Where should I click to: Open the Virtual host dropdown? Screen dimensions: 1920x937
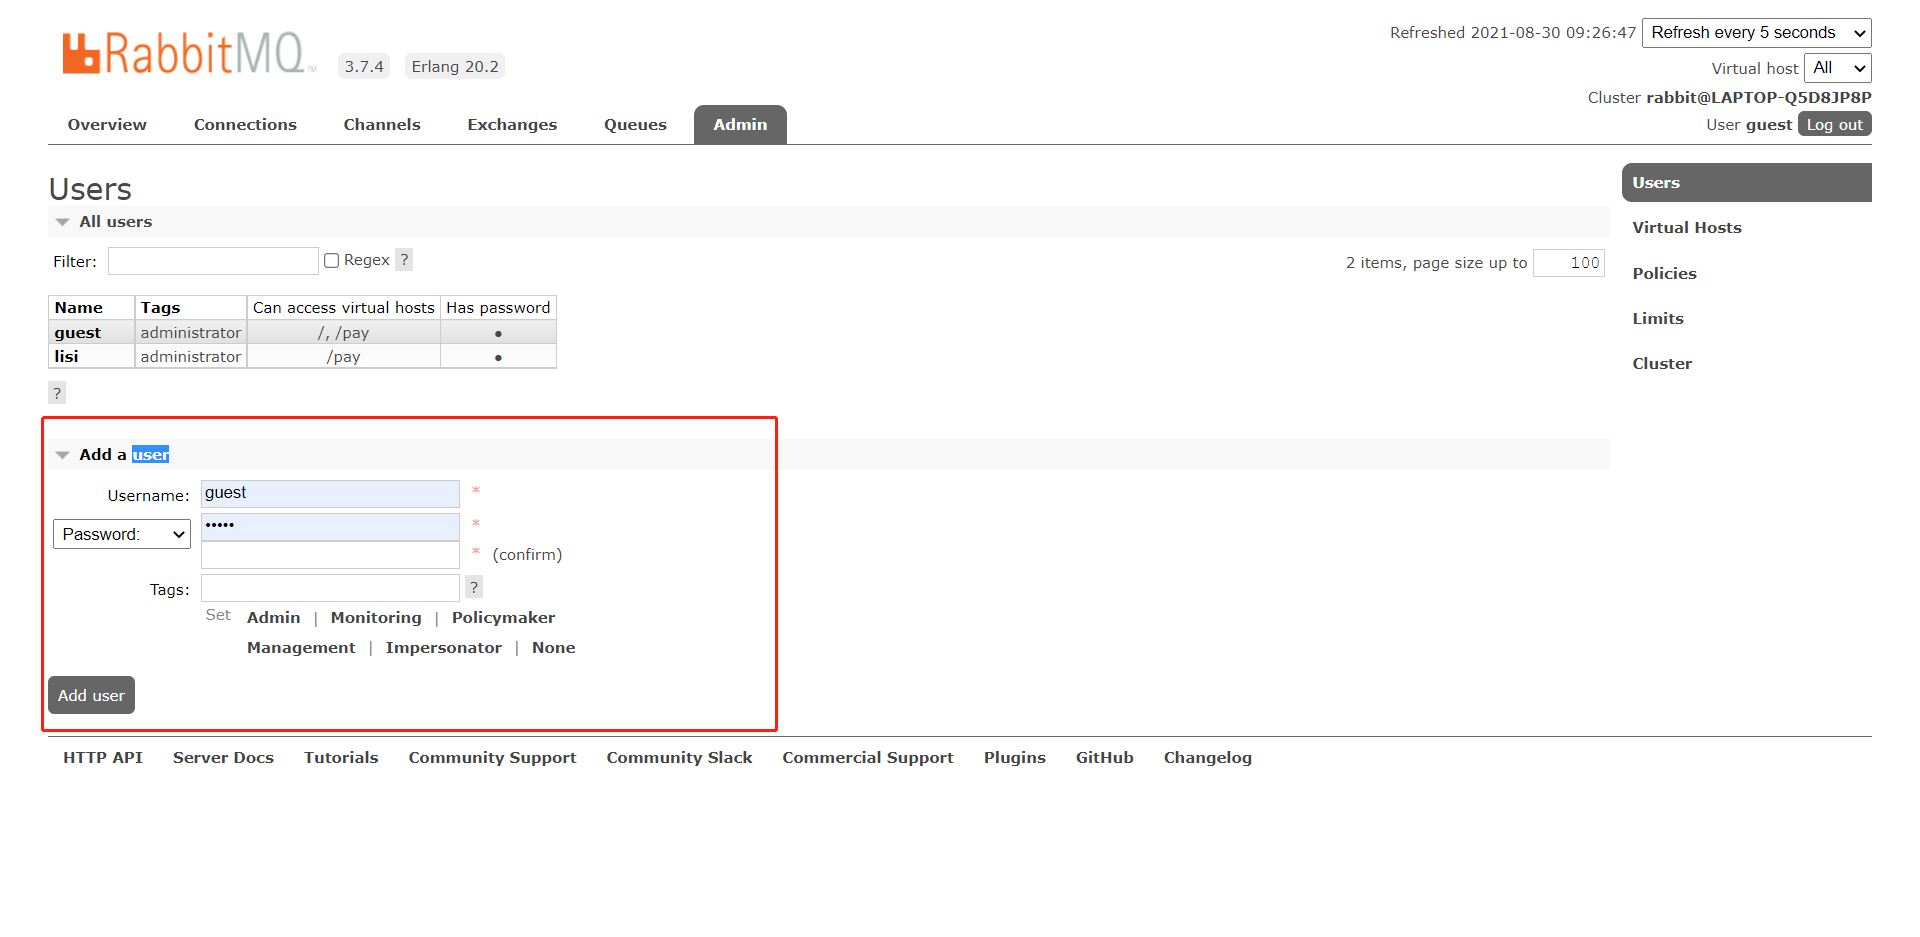click(x=1838, y=68)
